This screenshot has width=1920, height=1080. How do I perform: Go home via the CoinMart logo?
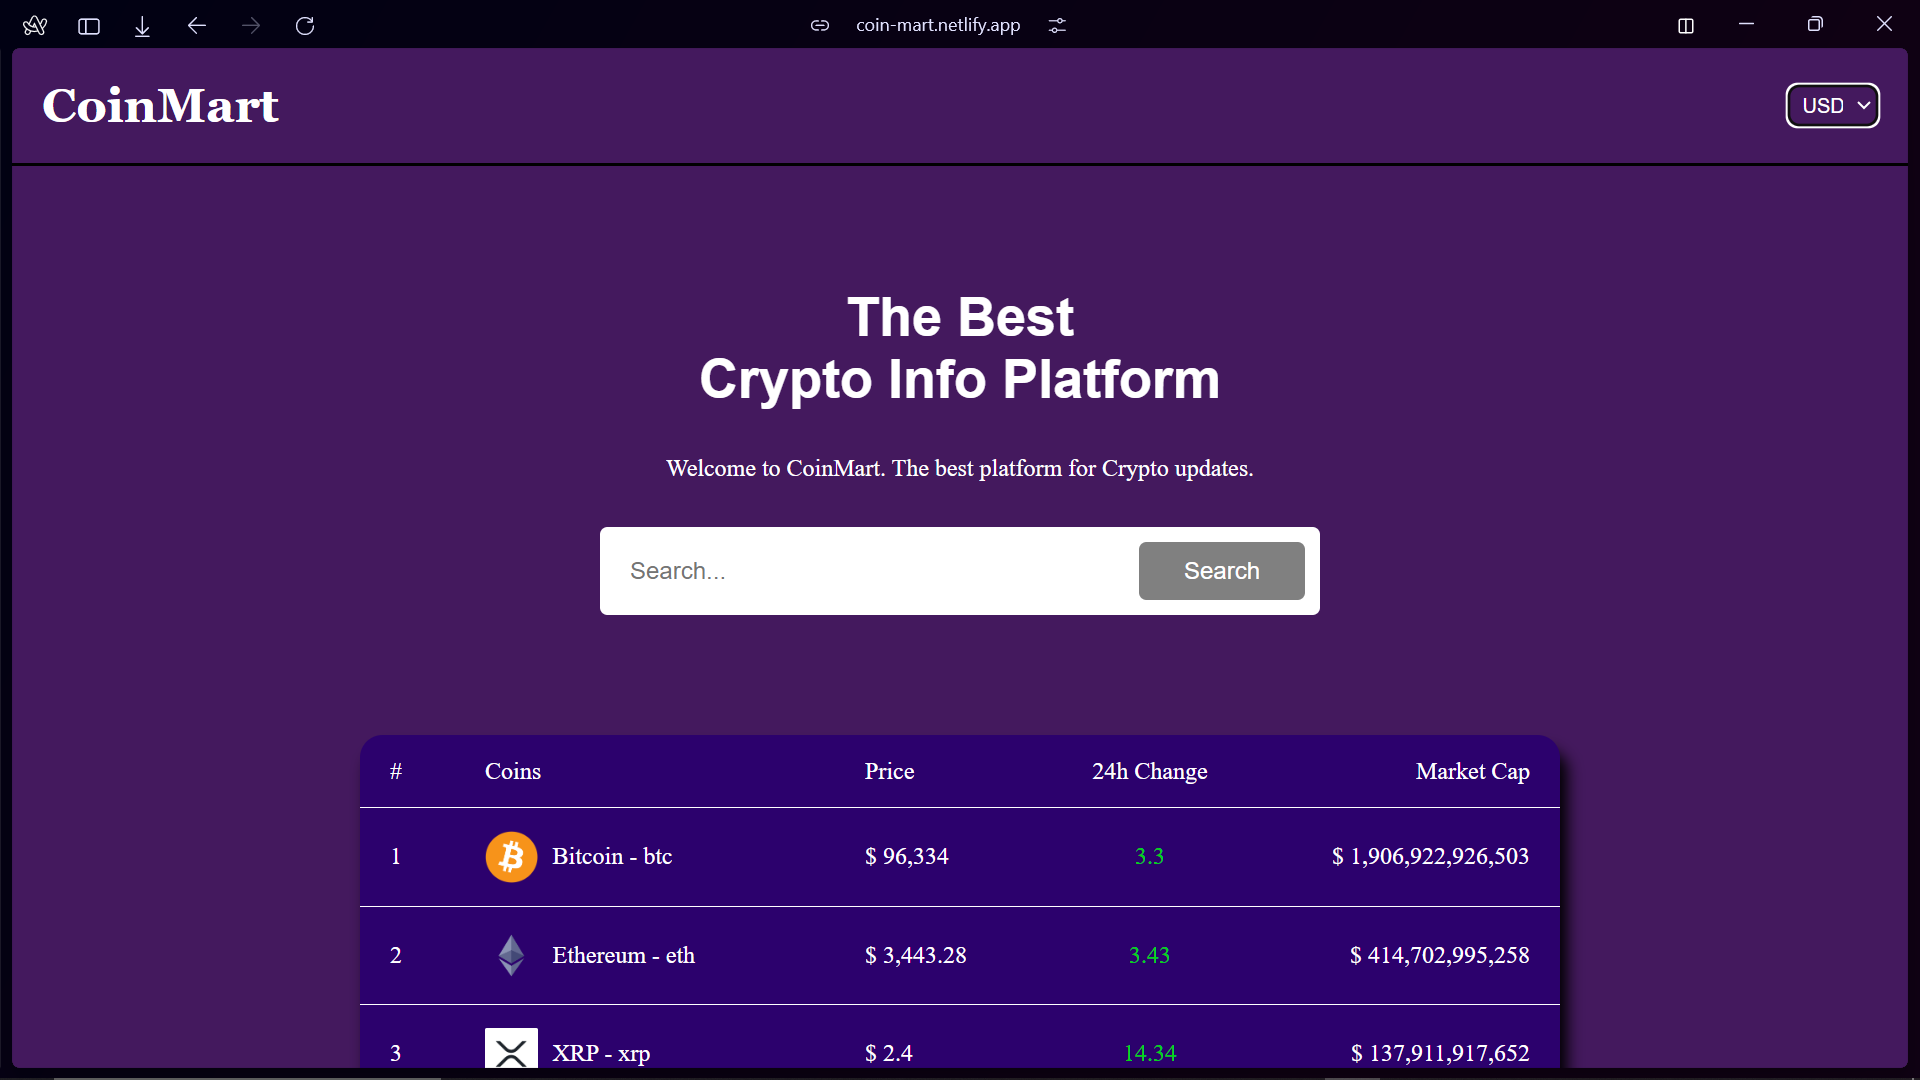coord(160,106)
